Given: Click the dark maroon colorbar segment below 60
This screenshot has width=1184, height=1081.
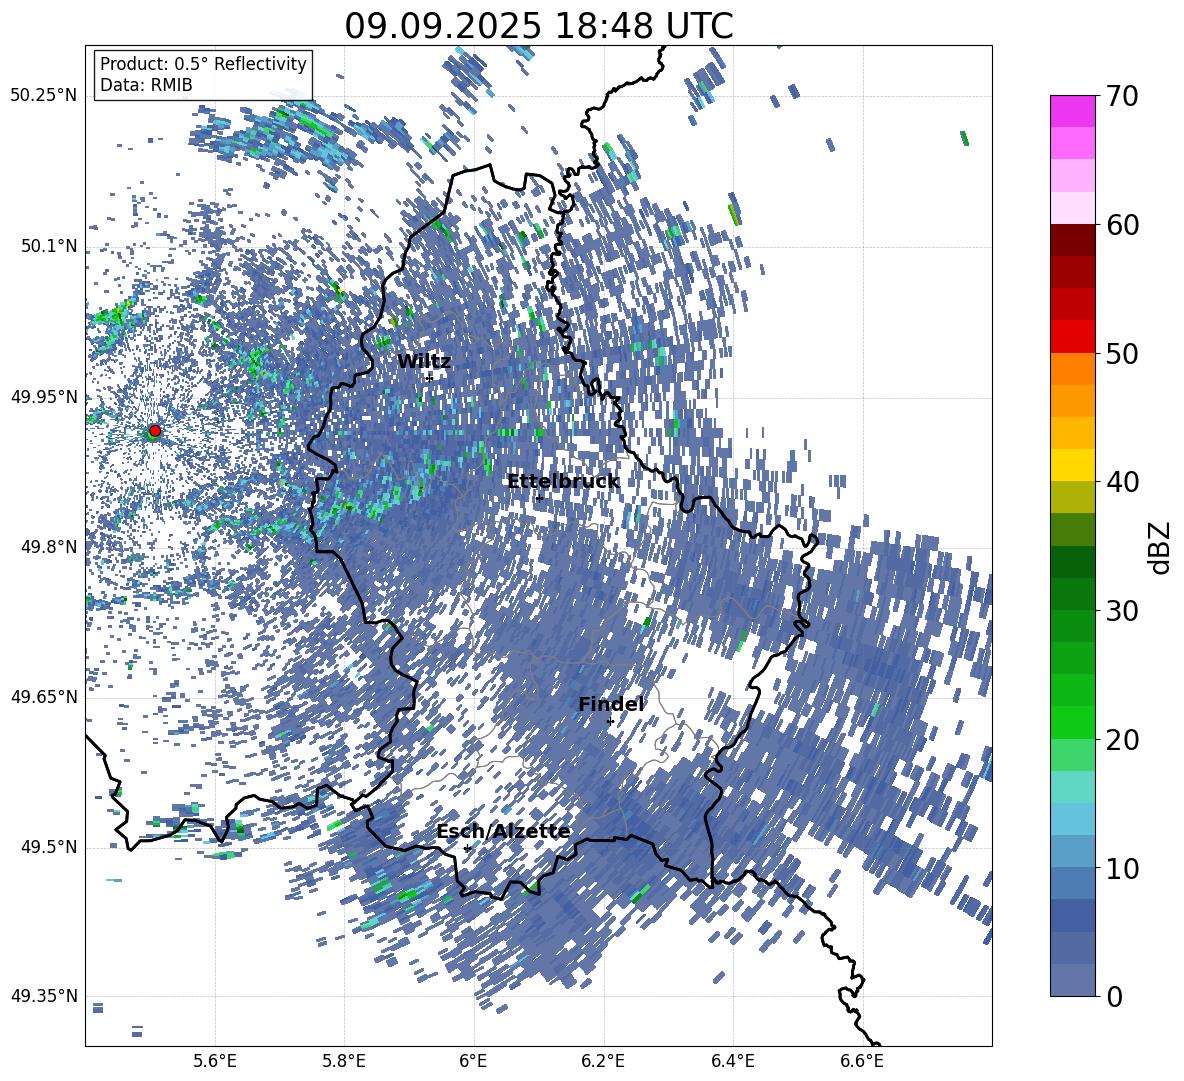Looking at the screenshot, I should coord(1072,240).
